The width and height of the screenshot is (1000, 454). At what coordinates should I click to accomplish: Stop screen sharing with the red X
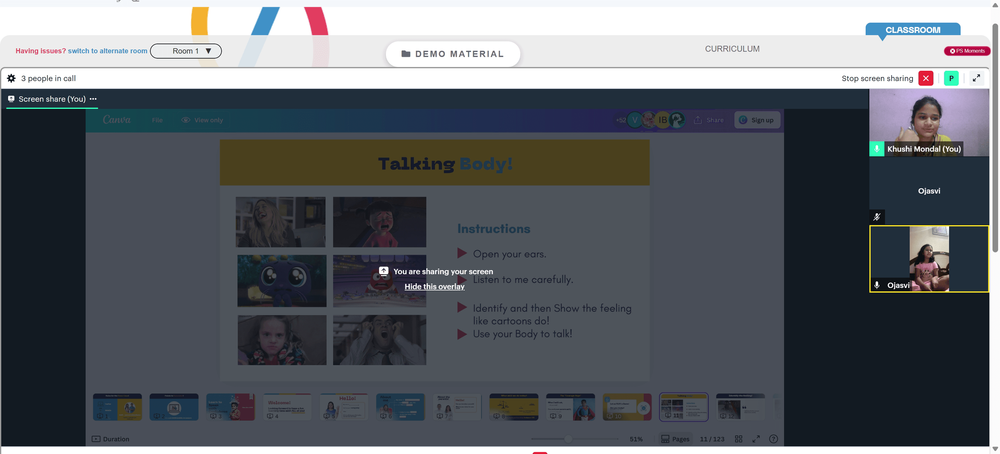tap(925, 78)
